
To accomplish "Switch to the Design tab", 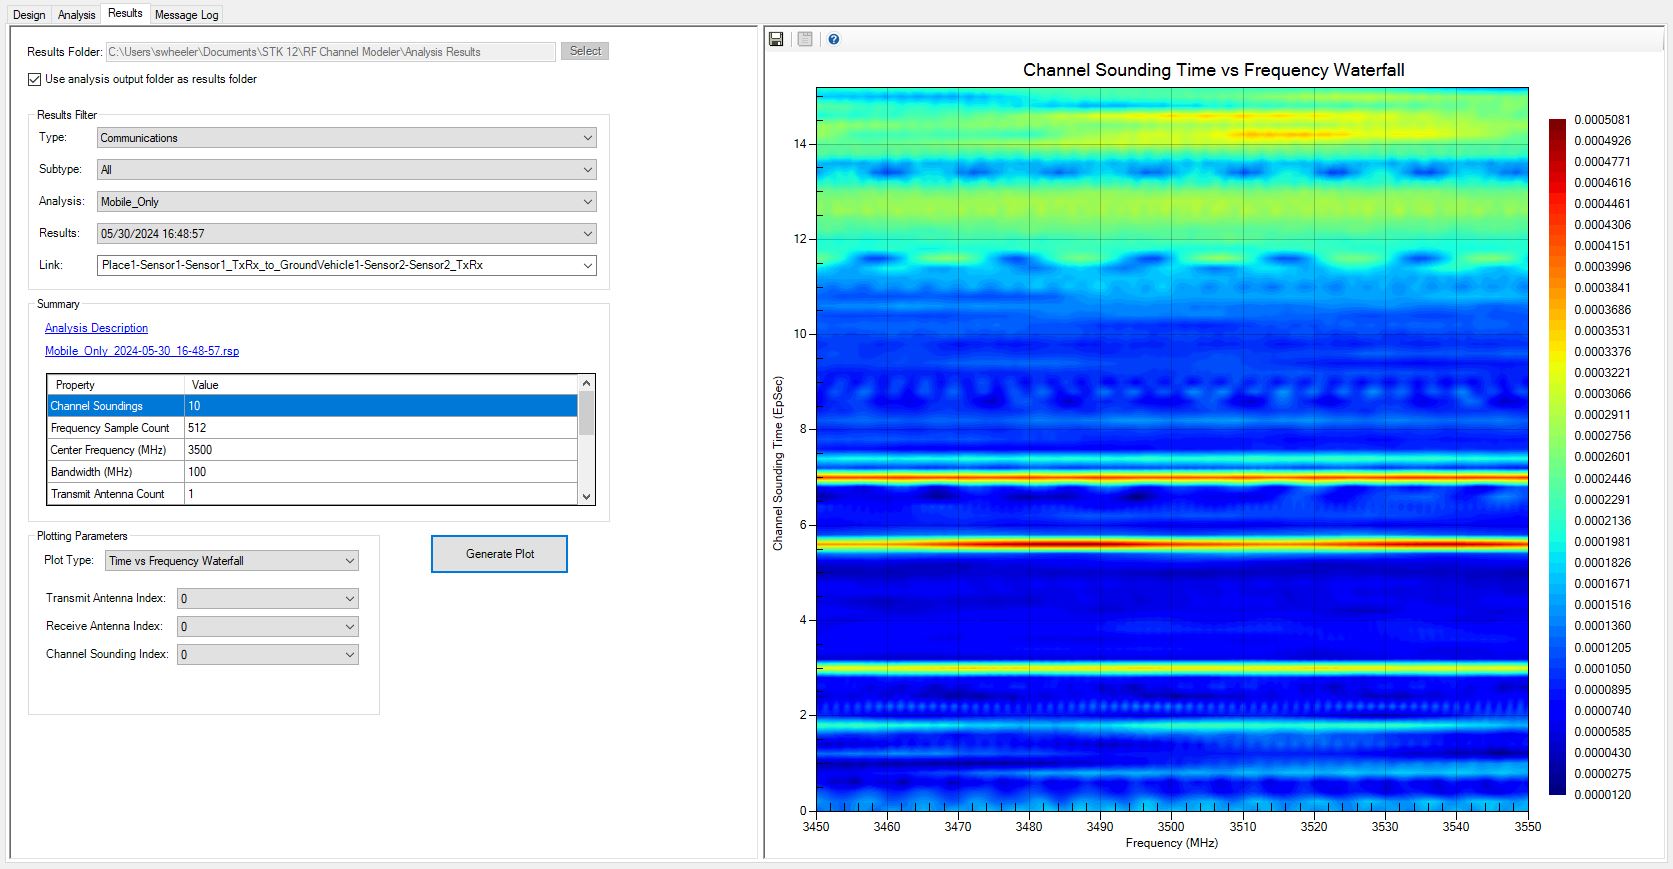I will click(29, 15).
